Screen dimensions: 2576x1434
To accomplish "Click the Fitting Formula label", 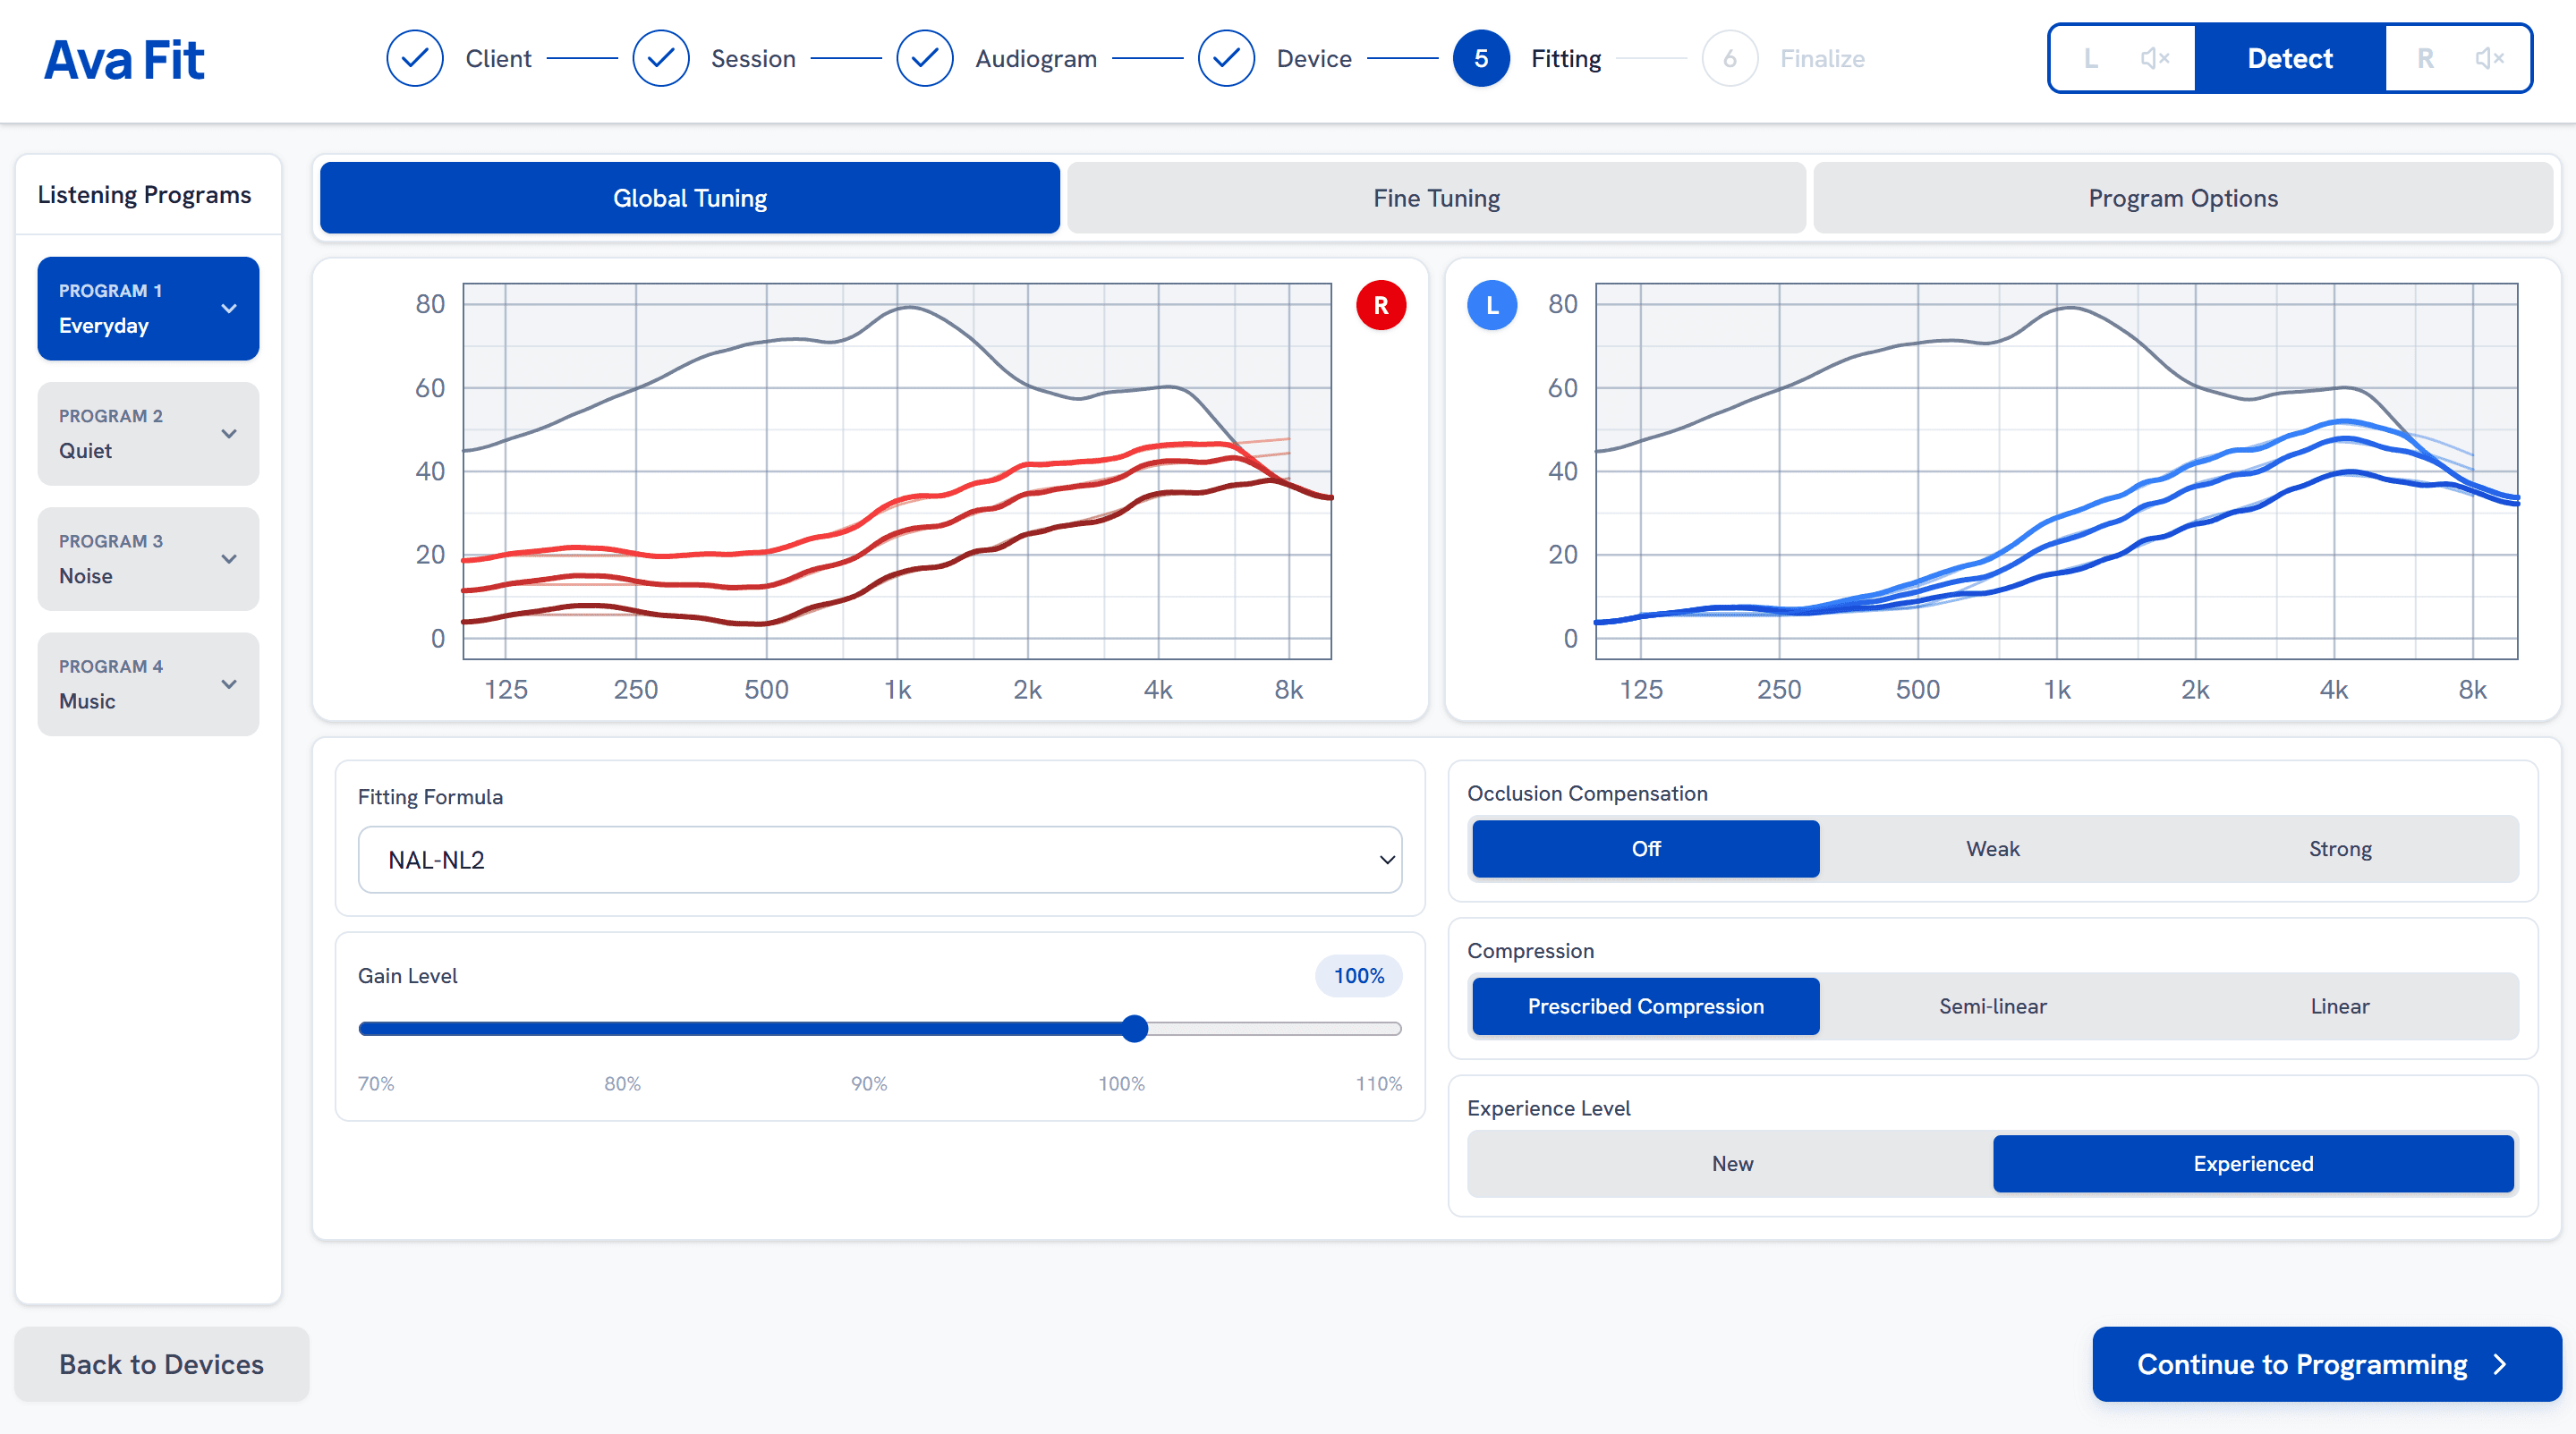I will pyautogui.click(x=430, y=797).
